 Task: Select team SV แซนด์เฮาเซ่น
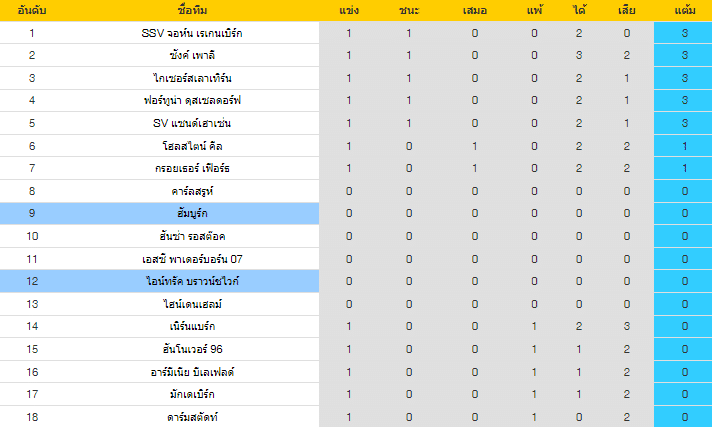point(192,123)
